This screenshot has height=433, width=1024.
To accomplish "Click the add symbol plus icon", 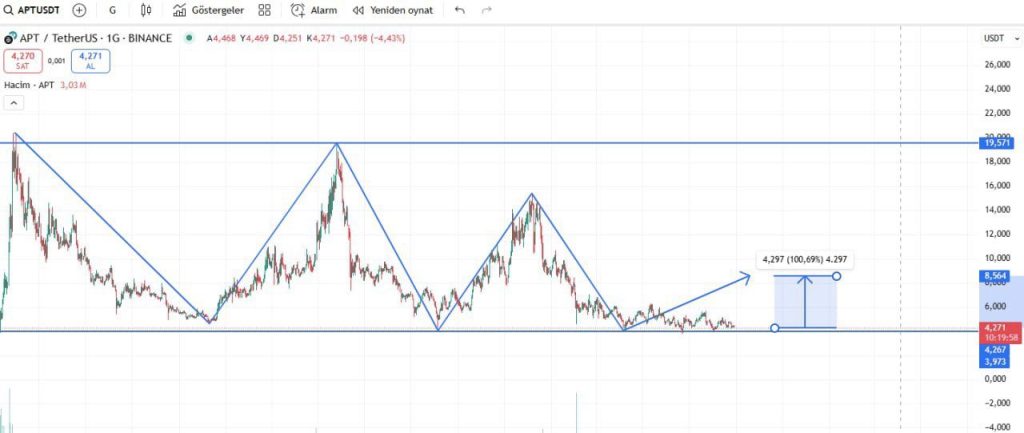I will pyautogui.click(x=79, y=10).
